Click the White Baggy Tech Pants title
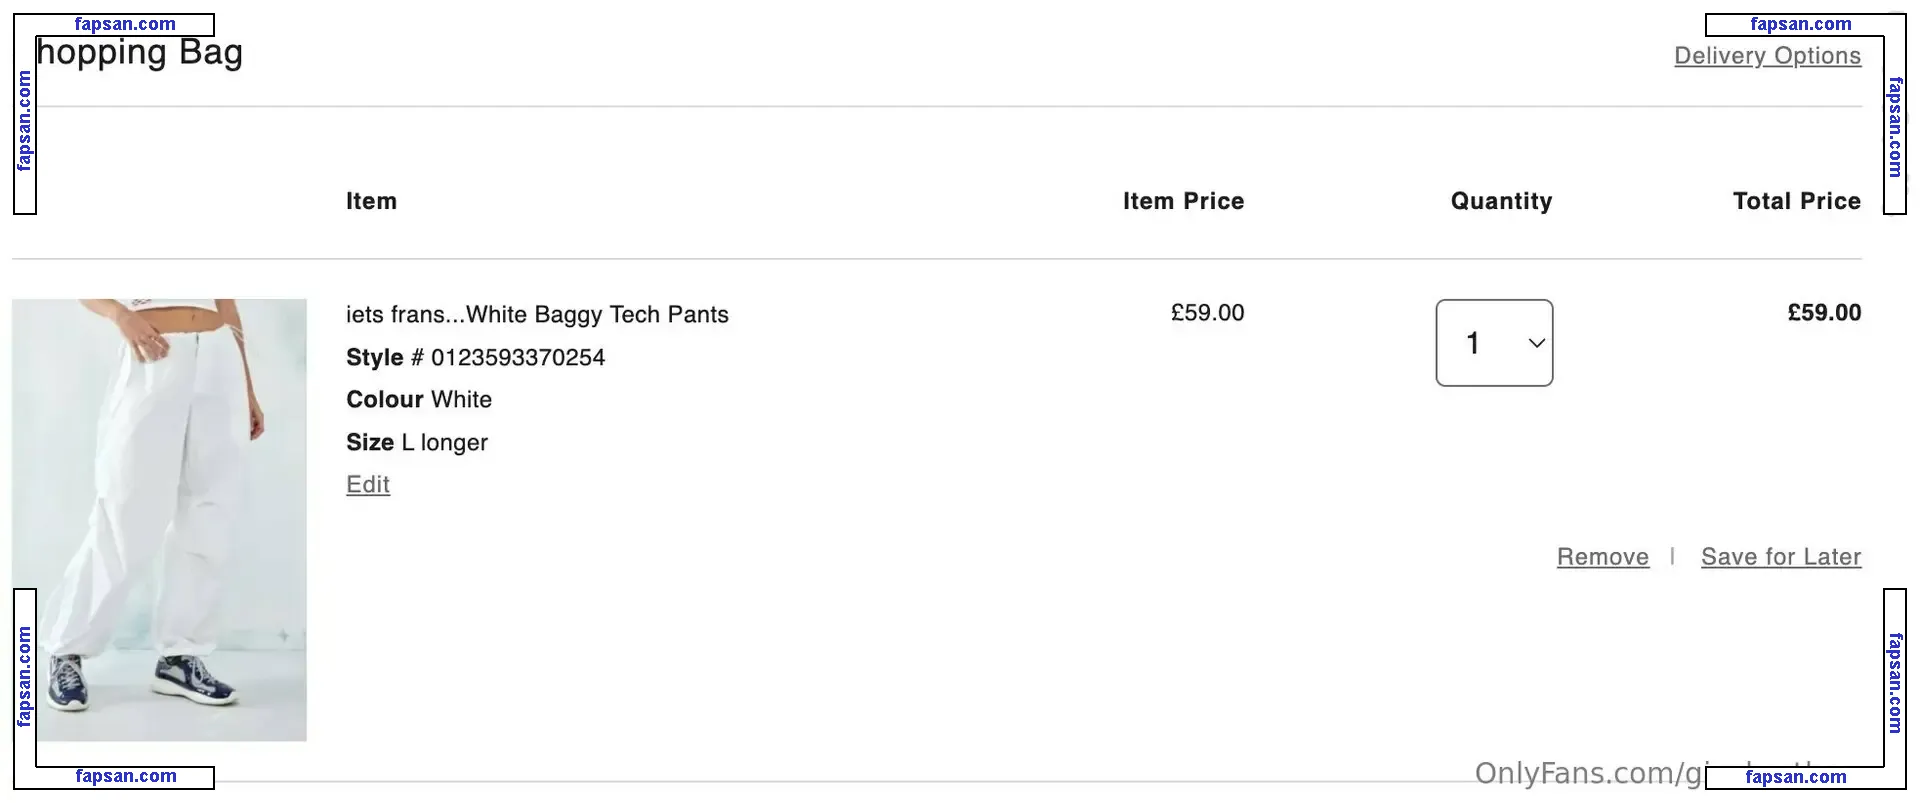This screenshot has height=803, width=1920. point(537,315)
